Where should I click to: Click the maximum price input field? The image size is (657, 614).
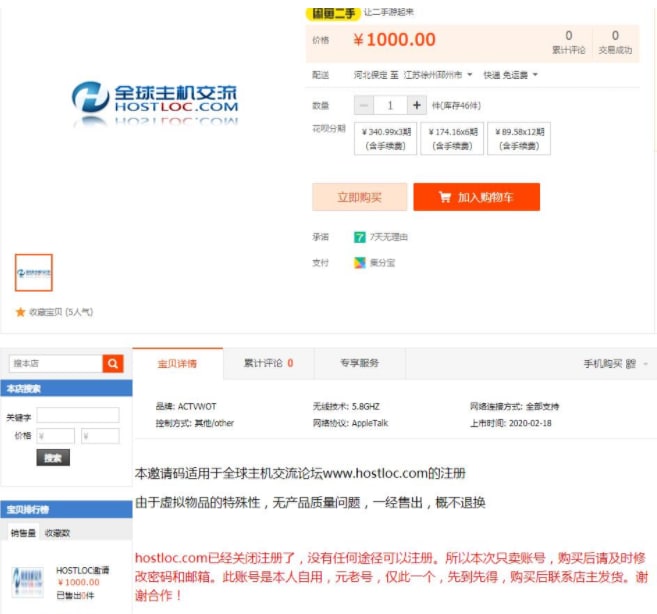click(100, 436)
